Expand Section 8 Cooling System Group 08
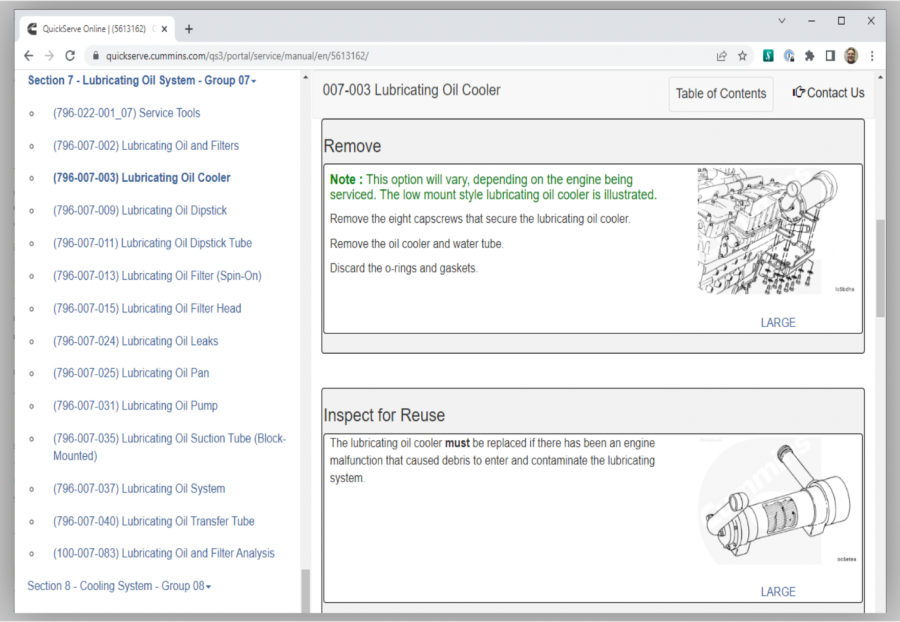The height and width of the screenshot is (622, 900). pyautogui.click(x=119, y=586)
